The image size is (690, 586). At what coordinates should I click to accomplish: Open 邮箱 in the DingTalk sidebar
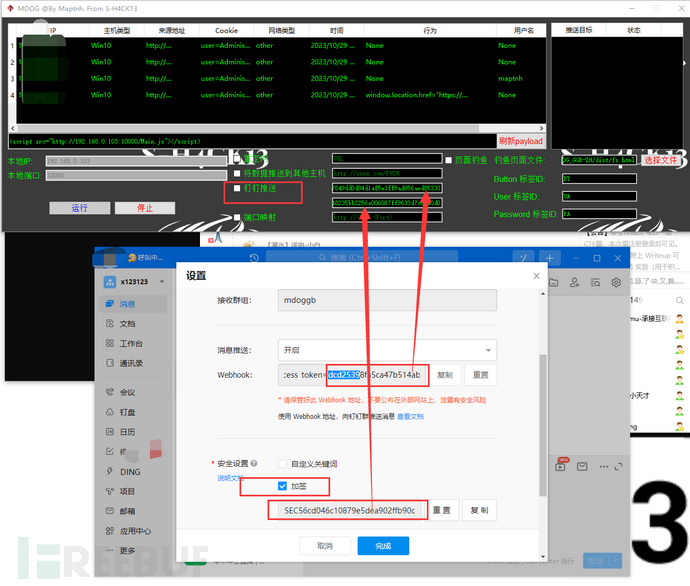(127, 511)
